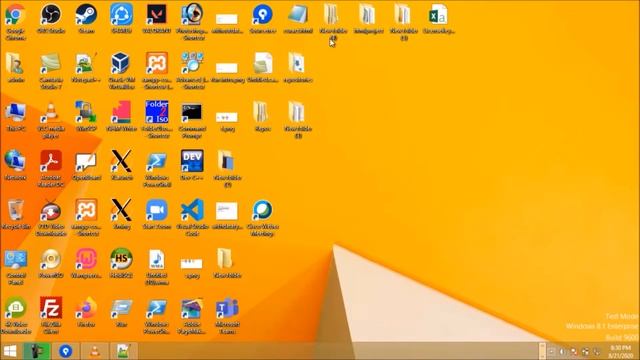Open the Dev-C++ shortcut
Image resolution: width=640 pixels, height=360 pixels.
[192, 165]
